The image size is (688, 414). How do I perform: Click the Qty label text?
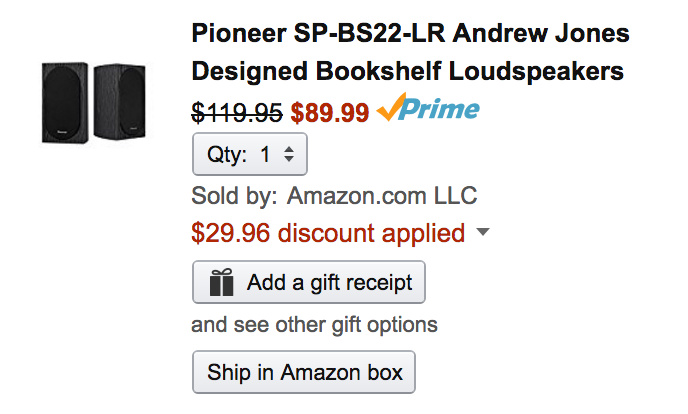pyautogui.click(x=226, y=154)
